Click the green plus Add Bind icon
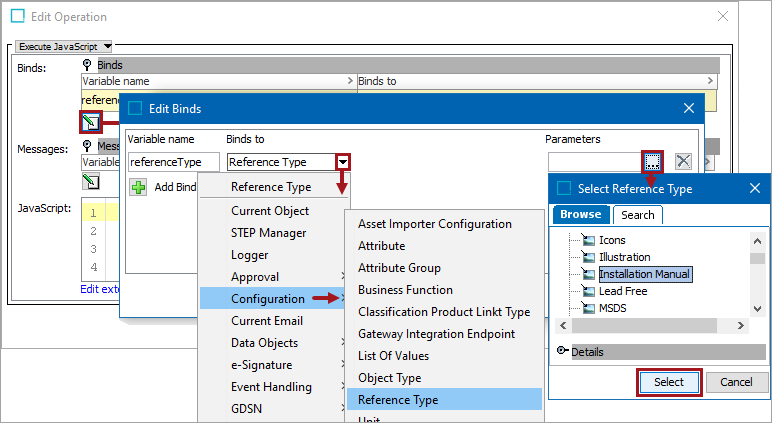 point(138,187)
